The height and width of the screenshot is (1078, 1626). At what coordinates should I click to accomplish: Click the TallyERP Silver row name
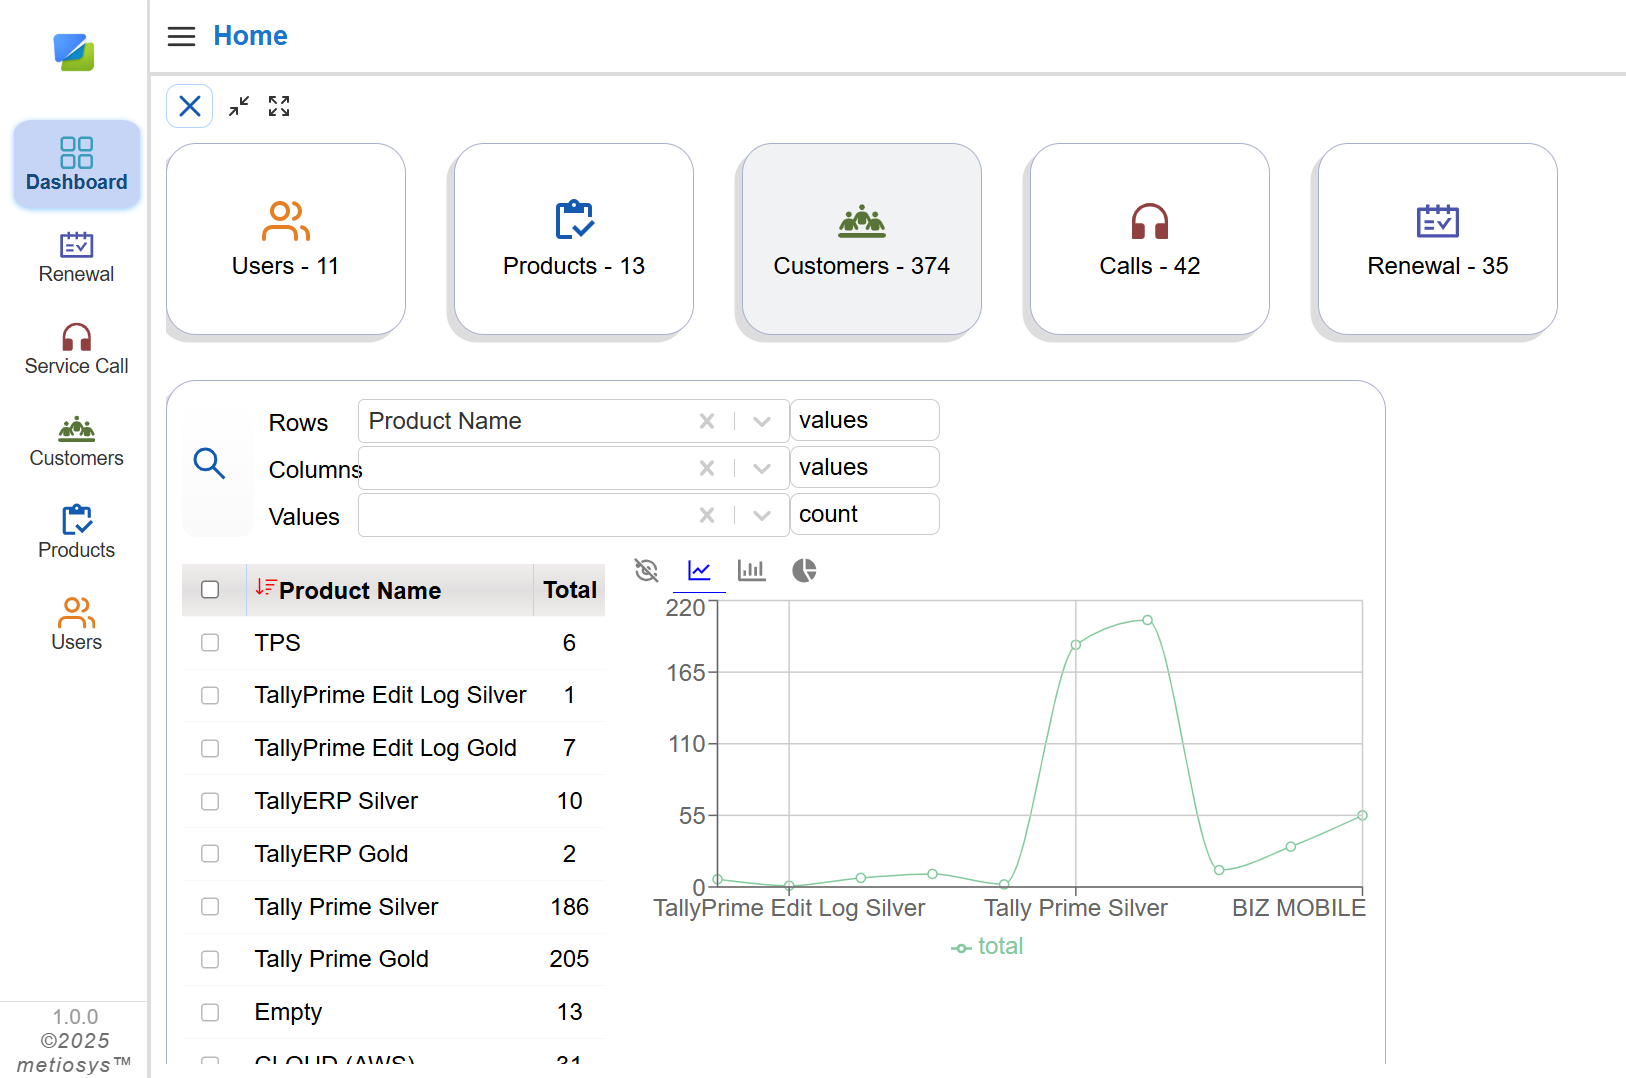pyautogui.click(x=336, y=801)
